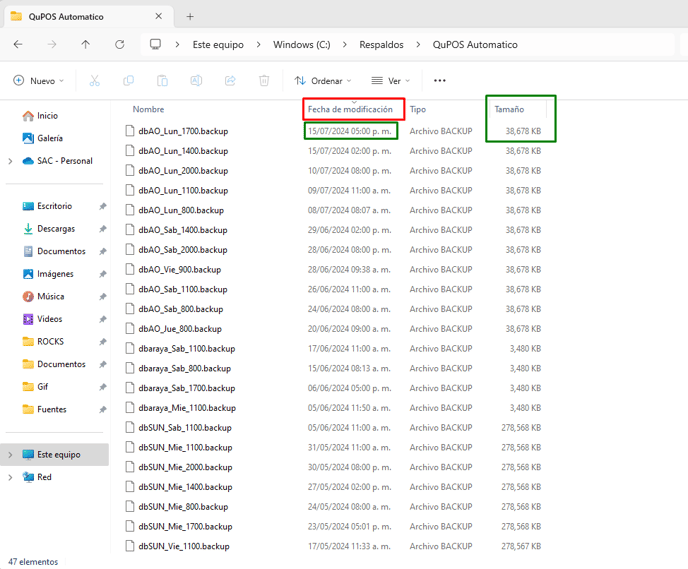The height and width of the screenshot is (569, 688).
Task: Go up one folder level
Action: [x=86, y=44]
